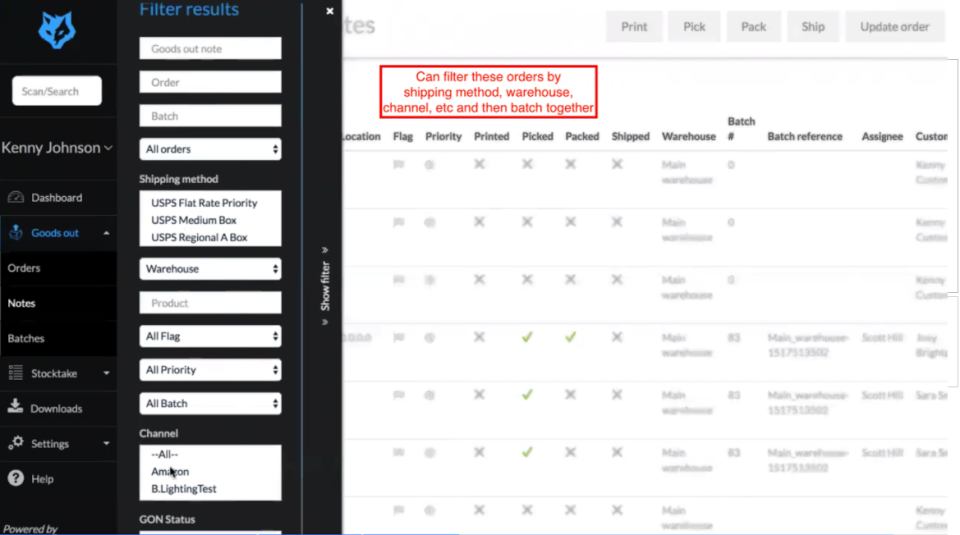960x535 pixels.
Task: Click Packed checkmark in first batch 83 row
Action: (x=570, y=337)
